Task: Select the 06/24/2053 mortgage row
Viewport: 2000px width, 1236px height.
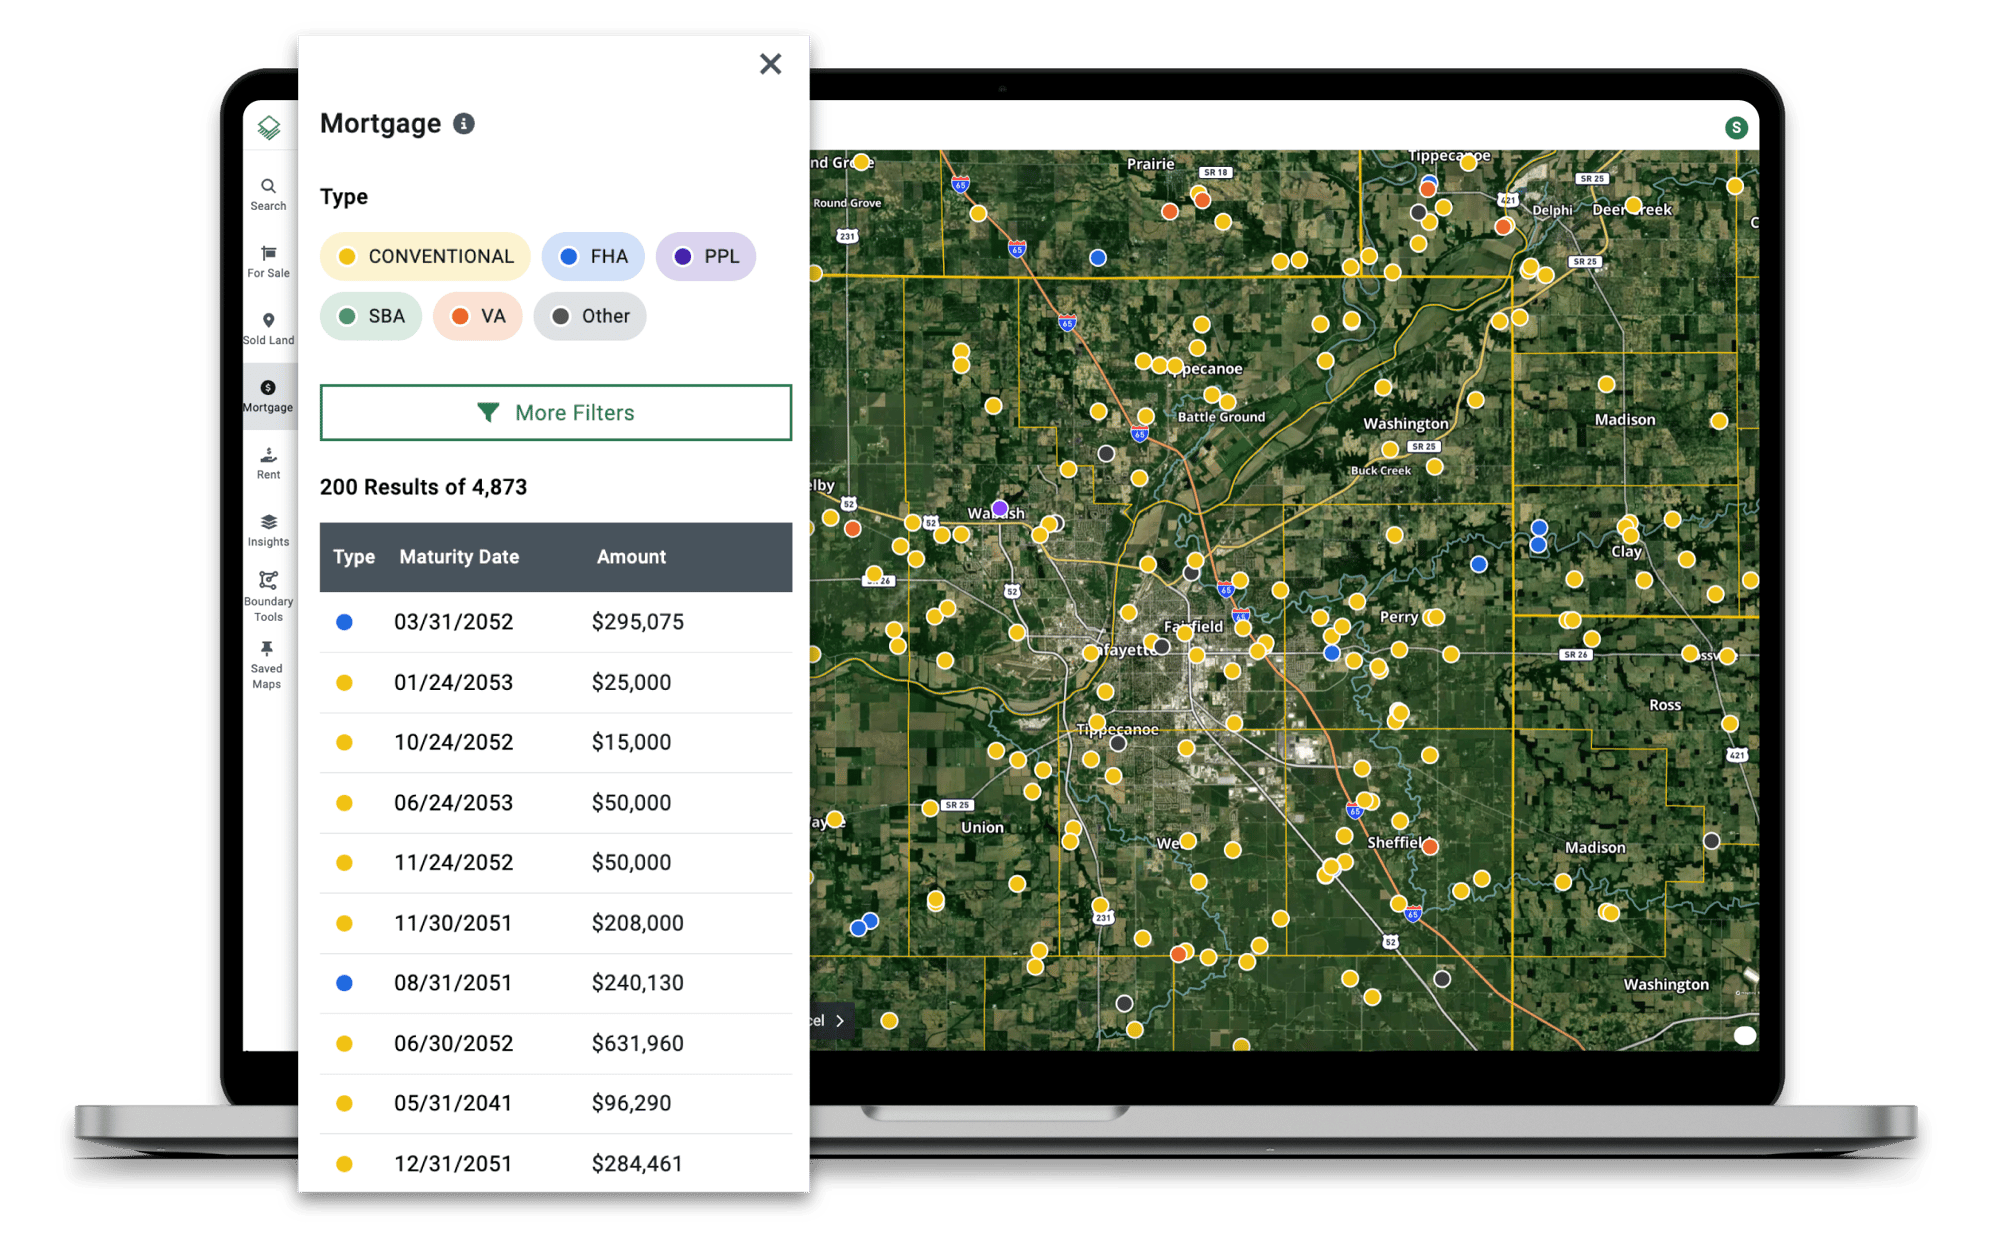Action: pos(556,802)
